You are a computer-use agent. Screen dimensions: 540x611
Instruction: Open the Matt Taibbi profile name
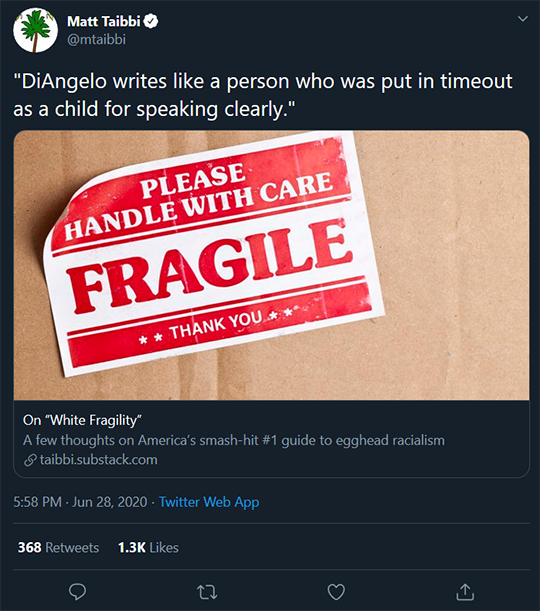click(104, 21)
